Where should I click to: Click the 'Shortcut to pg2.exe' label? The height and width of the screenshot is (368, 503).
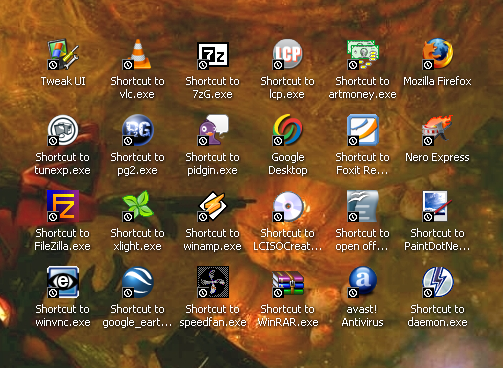click(137, 164)
